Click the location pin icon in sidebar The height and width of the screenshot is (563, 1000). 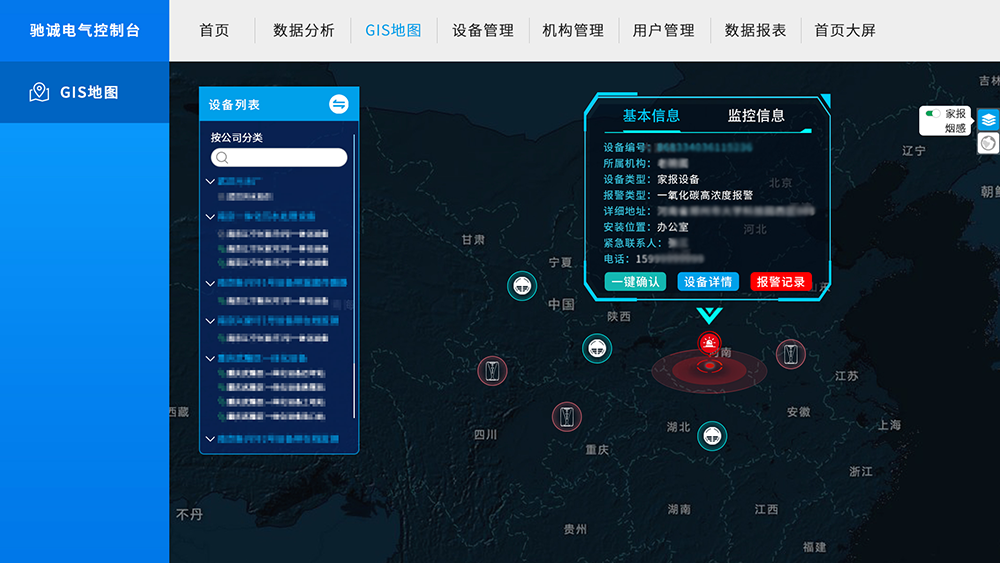[39, 92]
